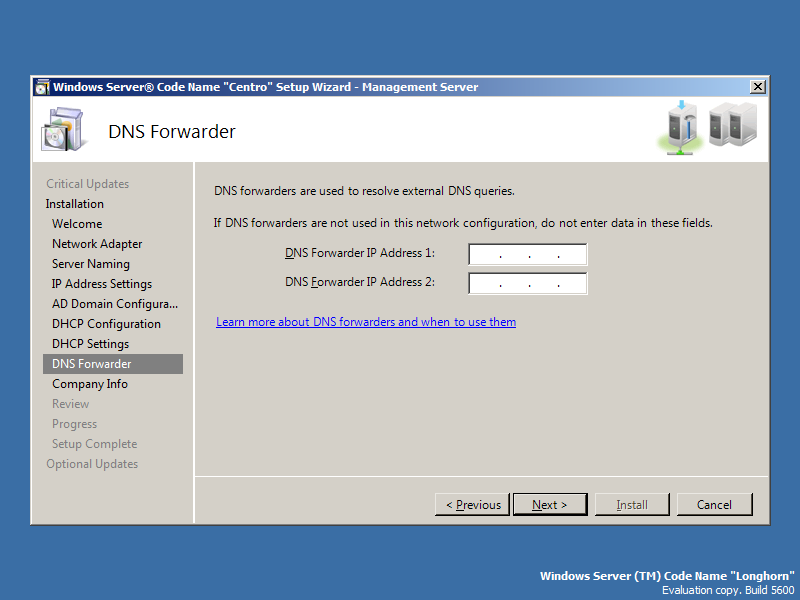Close the Centro Setup Wizard window
Screen dimensions: 800x600
(x=758, y=87)
